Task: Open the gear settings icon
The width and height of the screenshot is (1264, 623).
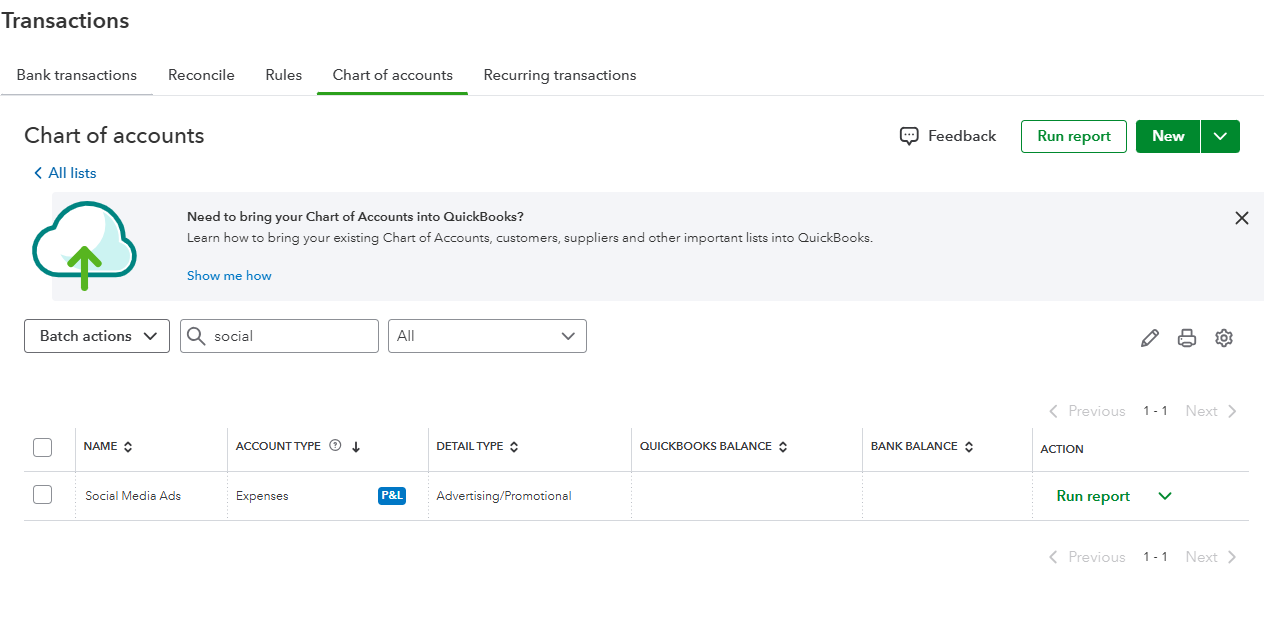Action: click(x=1224, y=338)
